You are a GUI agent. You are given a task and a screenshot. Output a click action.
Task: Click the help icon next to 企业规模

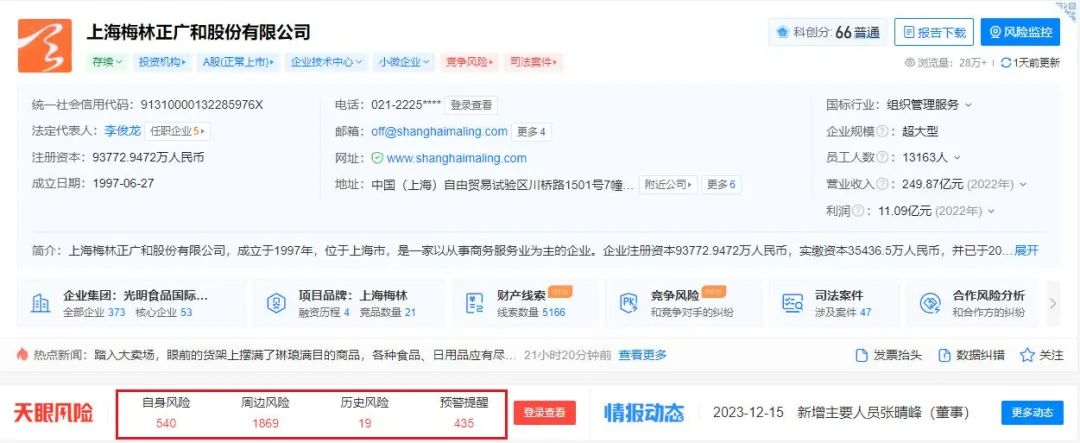pos(882,131)
